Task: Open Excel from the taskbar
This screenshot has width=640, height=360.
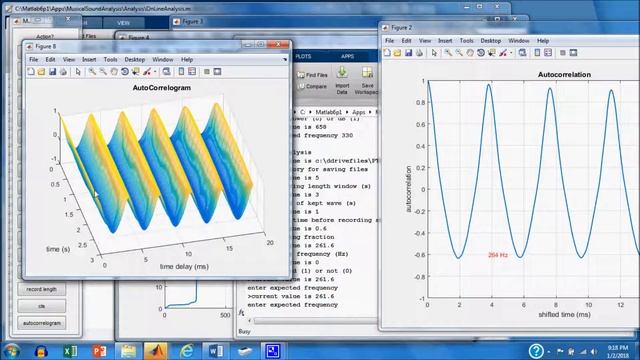Action: (x=70, y=351)
